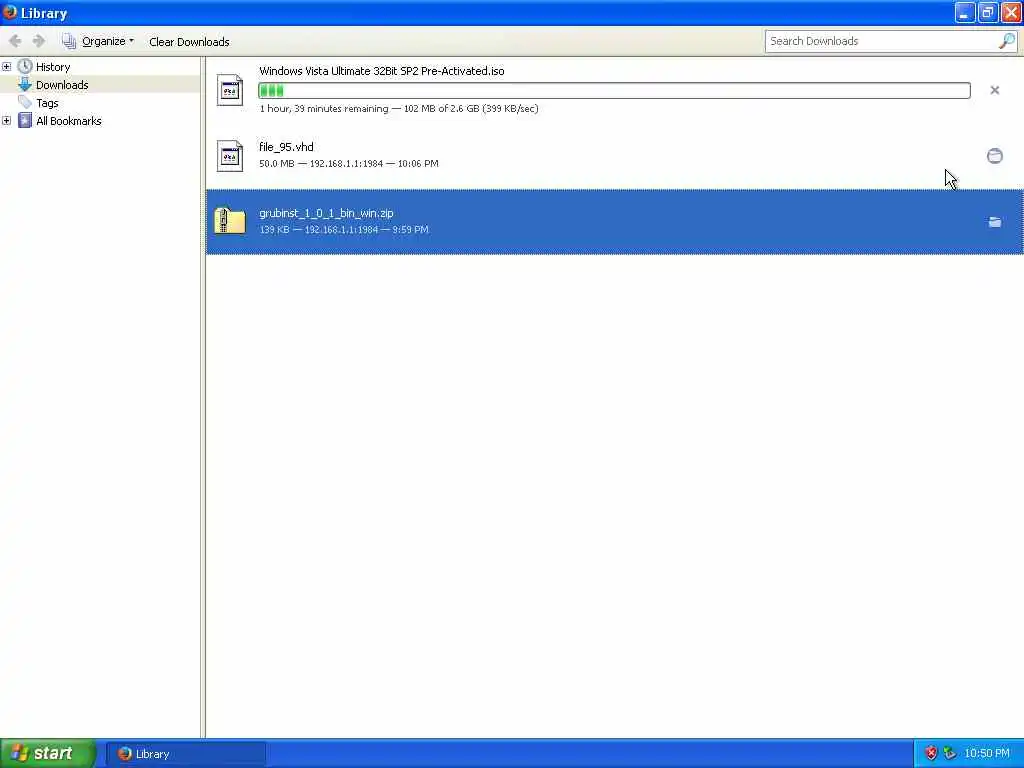Viewport: 1024px width, 768px height.
Task: Select Downloads in the sidebar
Action: coord(62,85)
